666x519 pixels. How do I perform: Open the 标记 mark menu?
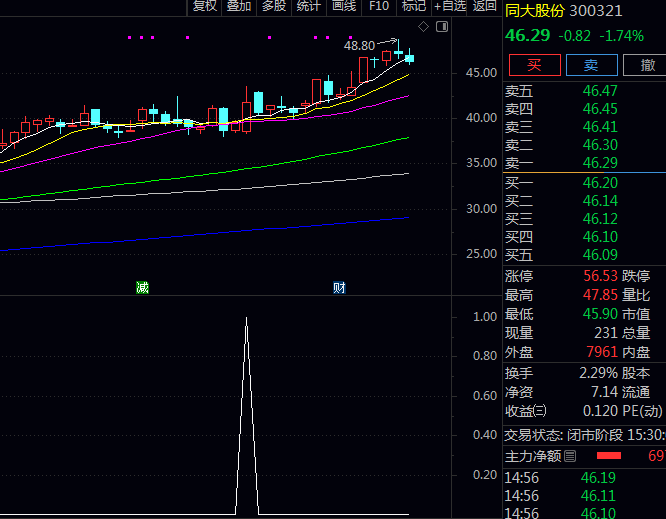pos(413,6)
